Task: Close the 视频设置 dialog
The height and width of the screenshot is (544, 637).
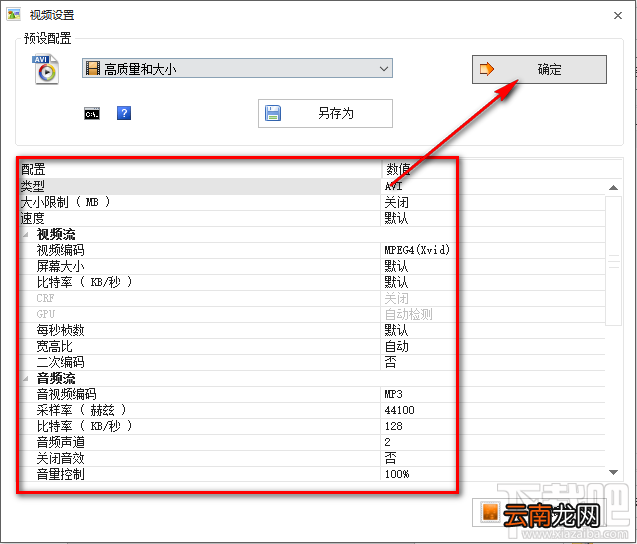Action: tap(618, 15)
